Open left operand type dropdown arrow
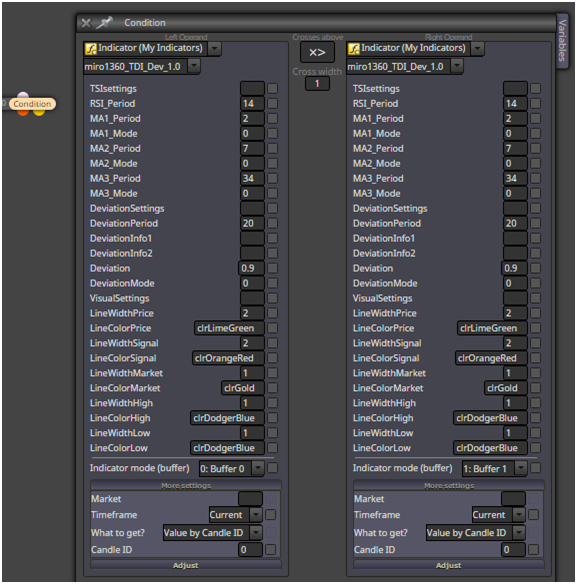 [x=214, y=48]
